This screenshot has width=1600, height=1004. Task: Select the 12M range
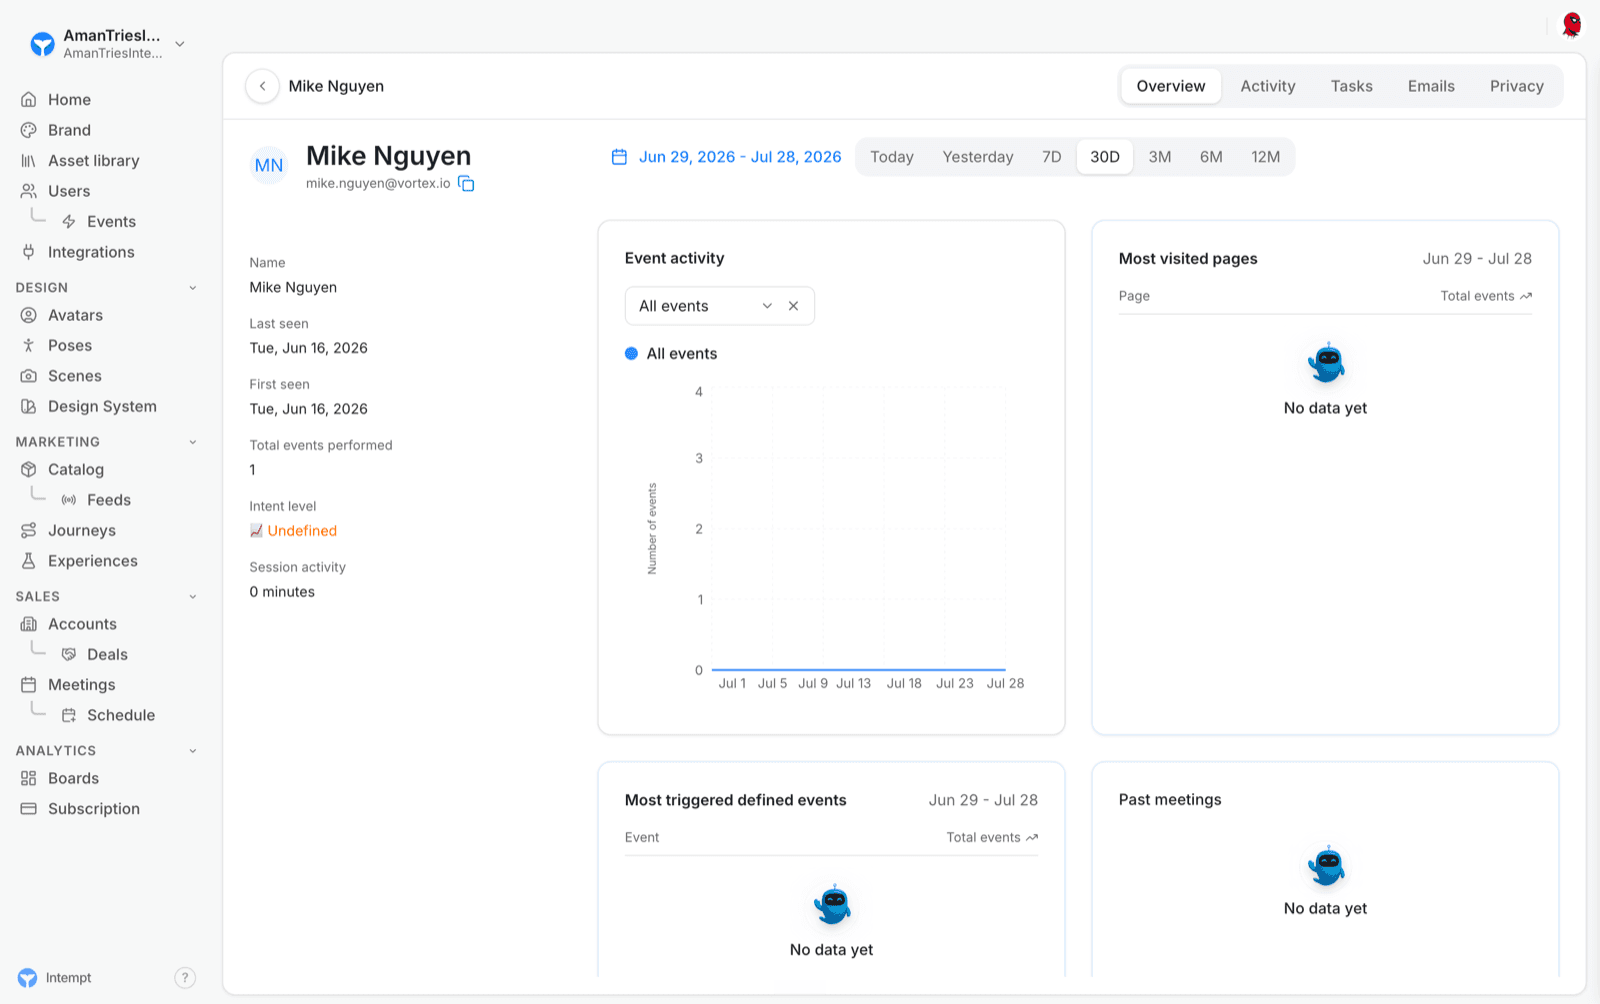point(1265,157)
